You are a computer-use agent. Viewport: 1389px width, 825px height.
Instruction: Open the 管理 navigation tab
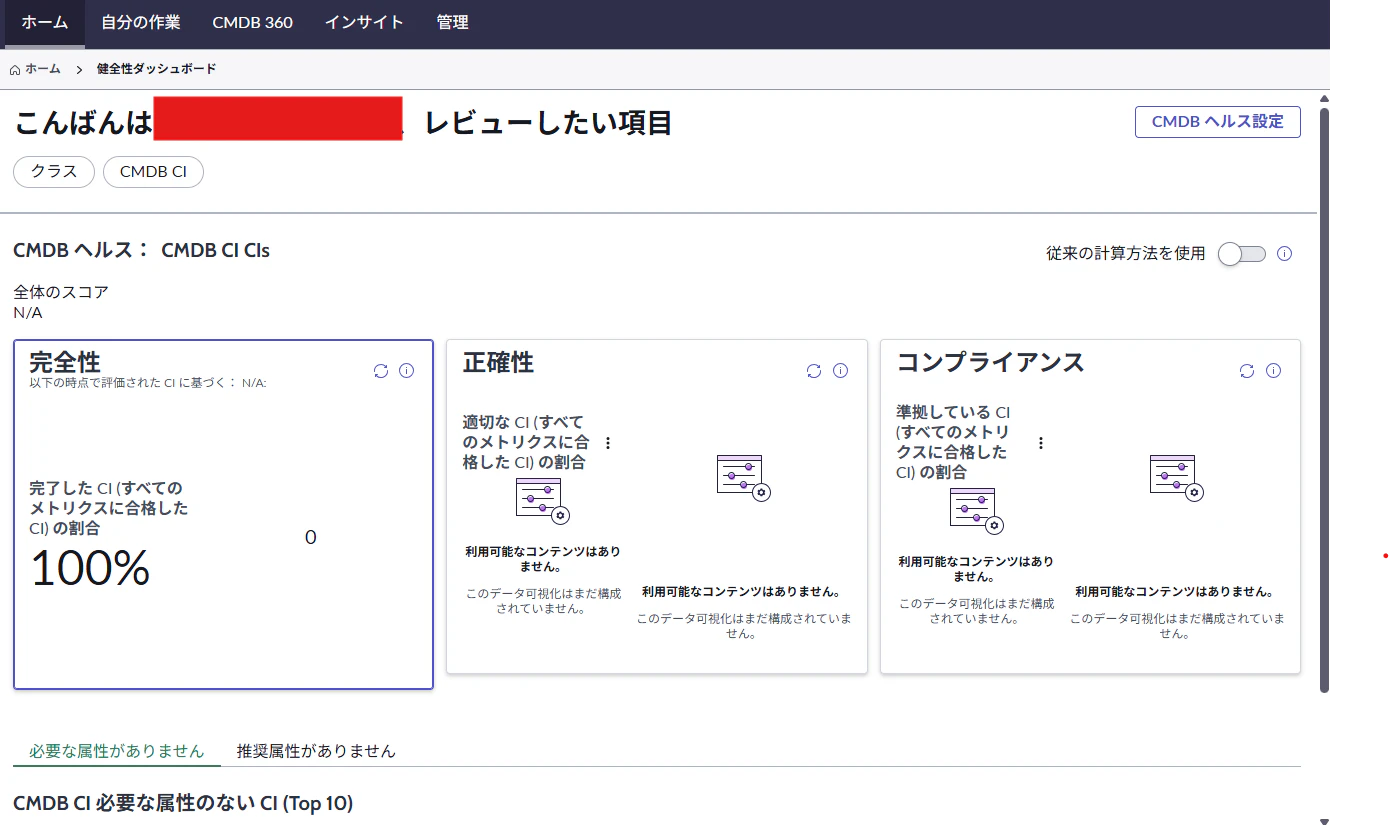coord(453,22)
